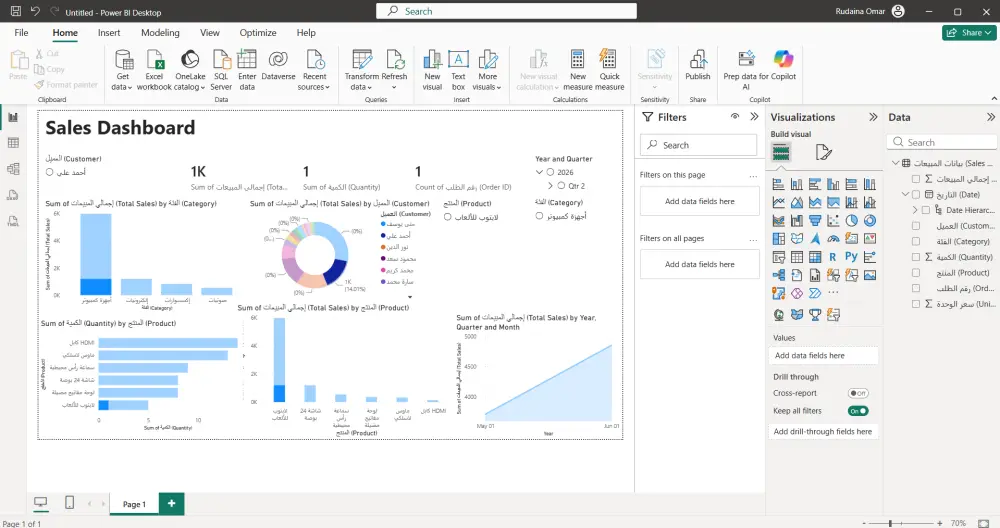Create a Quick measure
The height and width of the screenshot is (528, 1000).
pyautogui.click(x=609, y=70)
